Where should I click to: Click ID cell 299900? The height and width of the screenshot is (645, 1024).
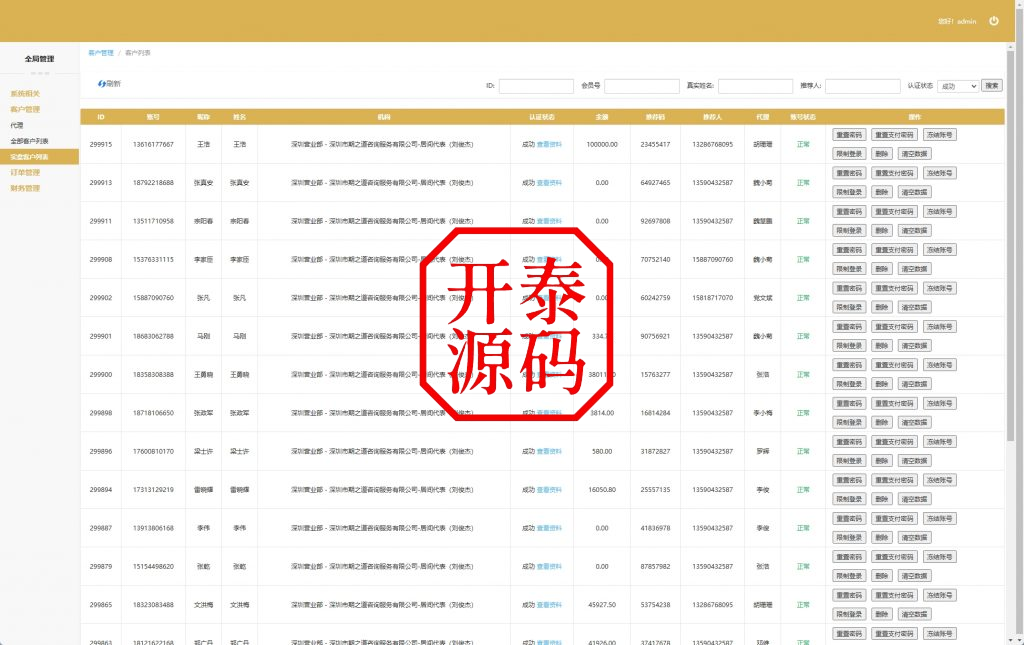point(101,375)
